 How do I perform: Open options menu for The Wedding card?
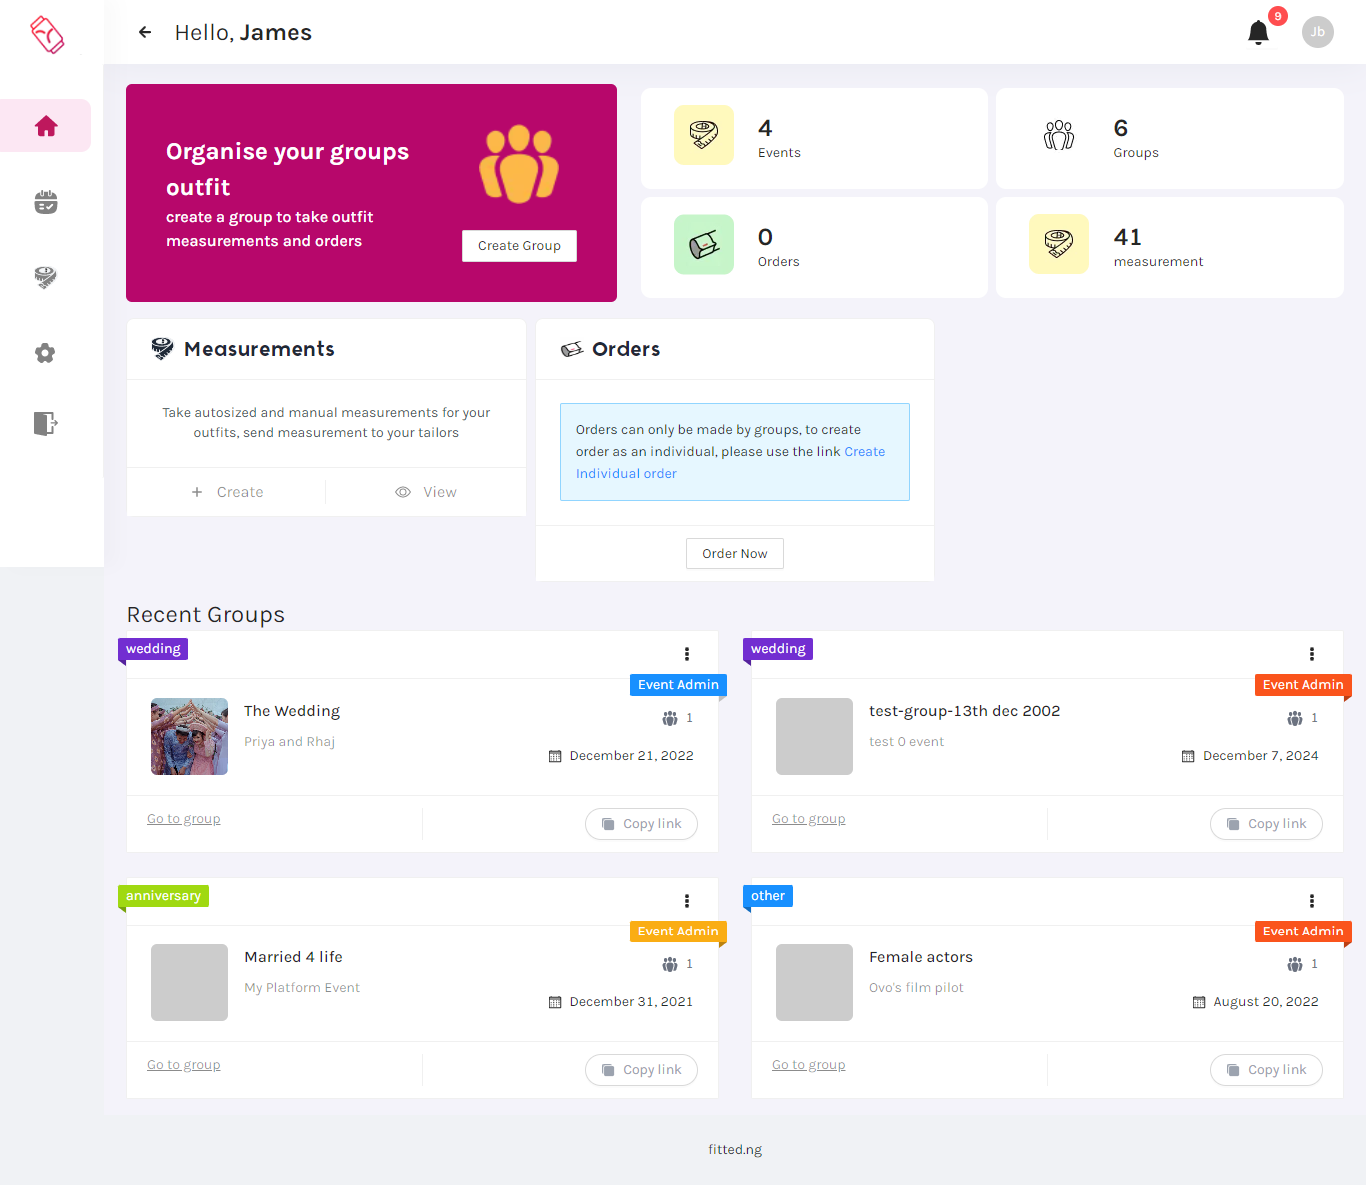click(687, 654)
